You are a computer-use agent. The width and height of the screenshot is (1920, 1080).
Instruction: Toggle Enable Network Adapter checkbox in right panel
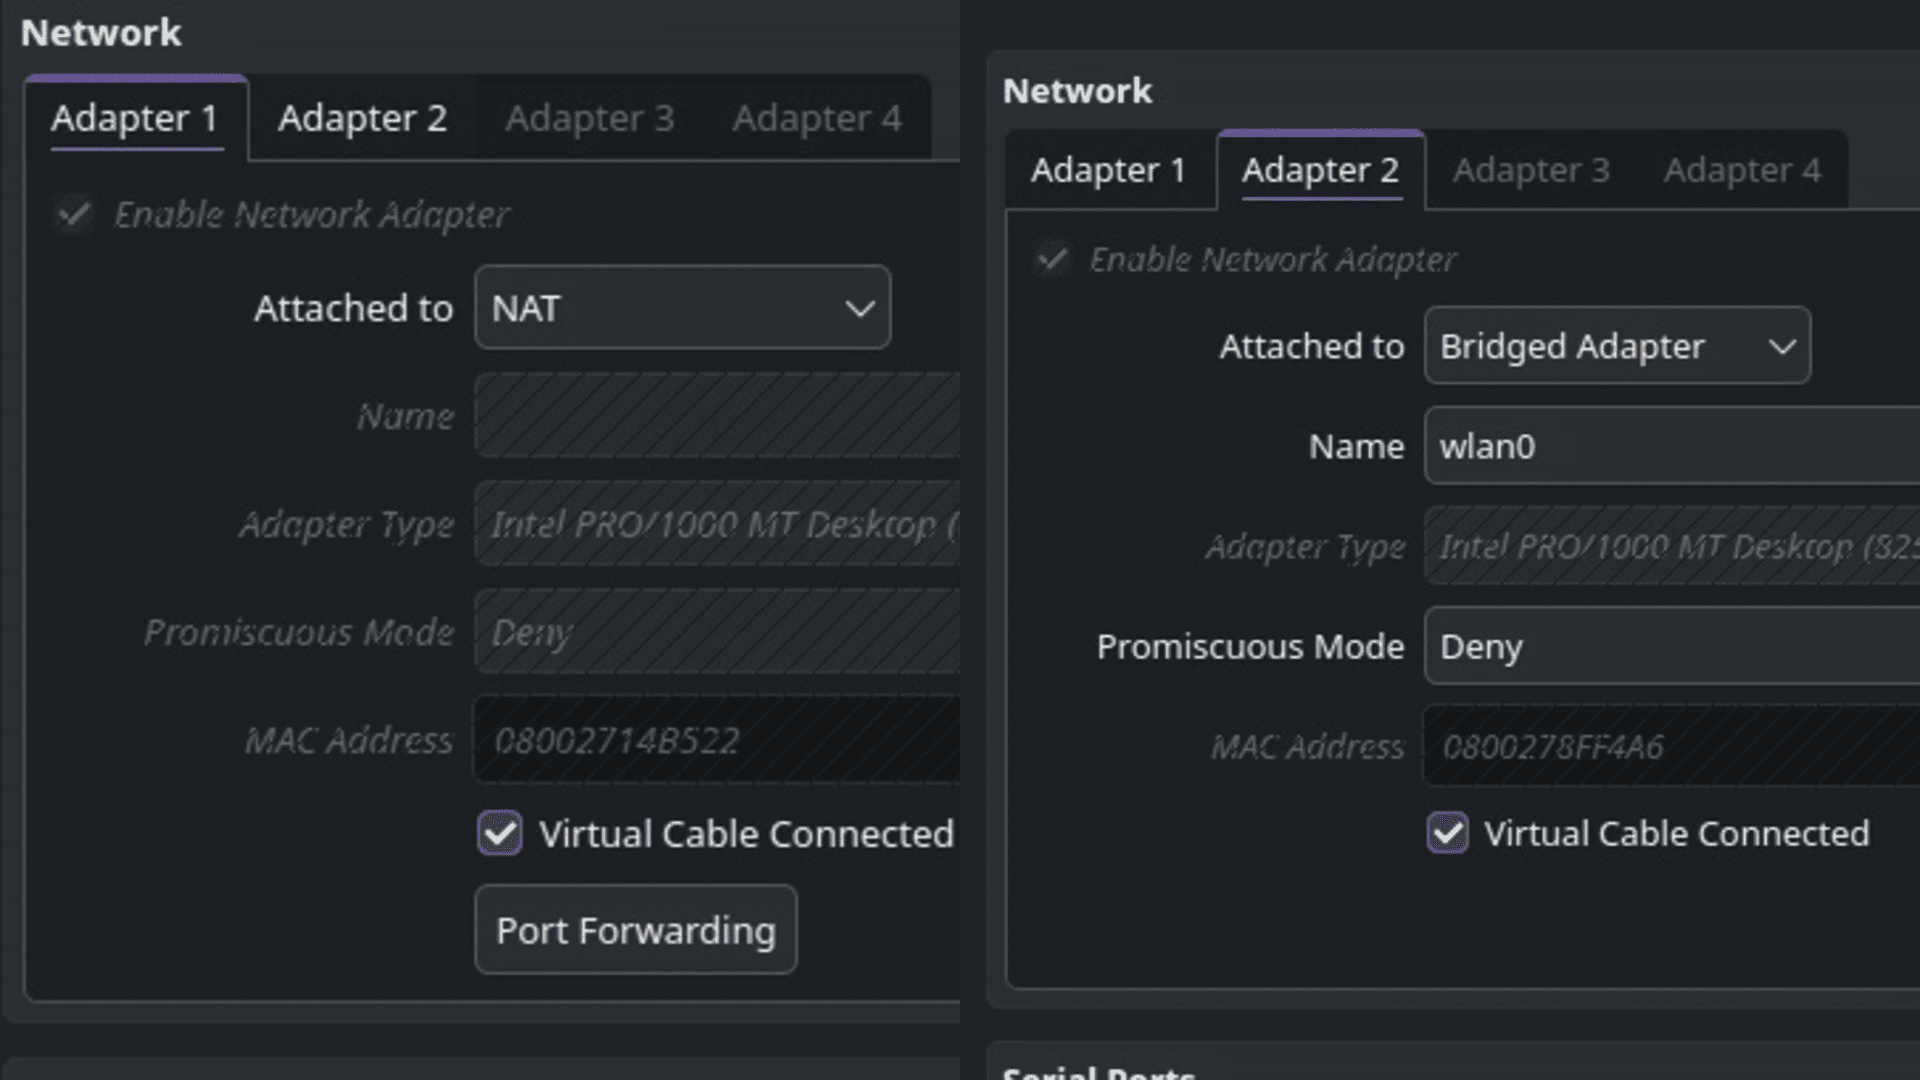coord(1052,260)
